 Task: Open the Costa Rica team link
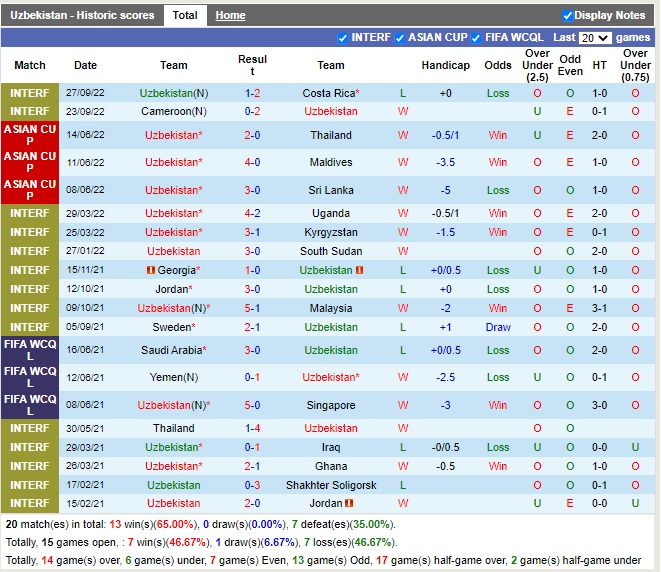[x=330, y=93]
